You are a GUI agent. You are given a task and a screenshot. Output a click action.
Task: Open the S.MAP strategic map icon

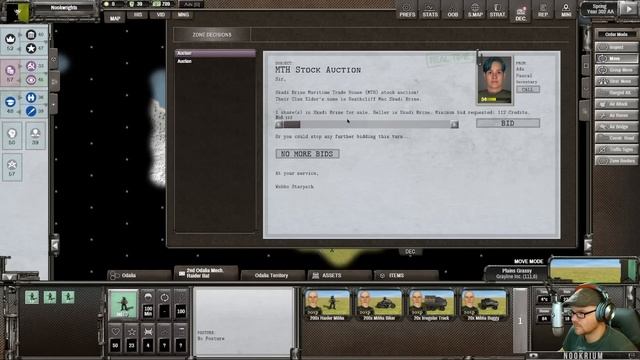pos(475,10)
